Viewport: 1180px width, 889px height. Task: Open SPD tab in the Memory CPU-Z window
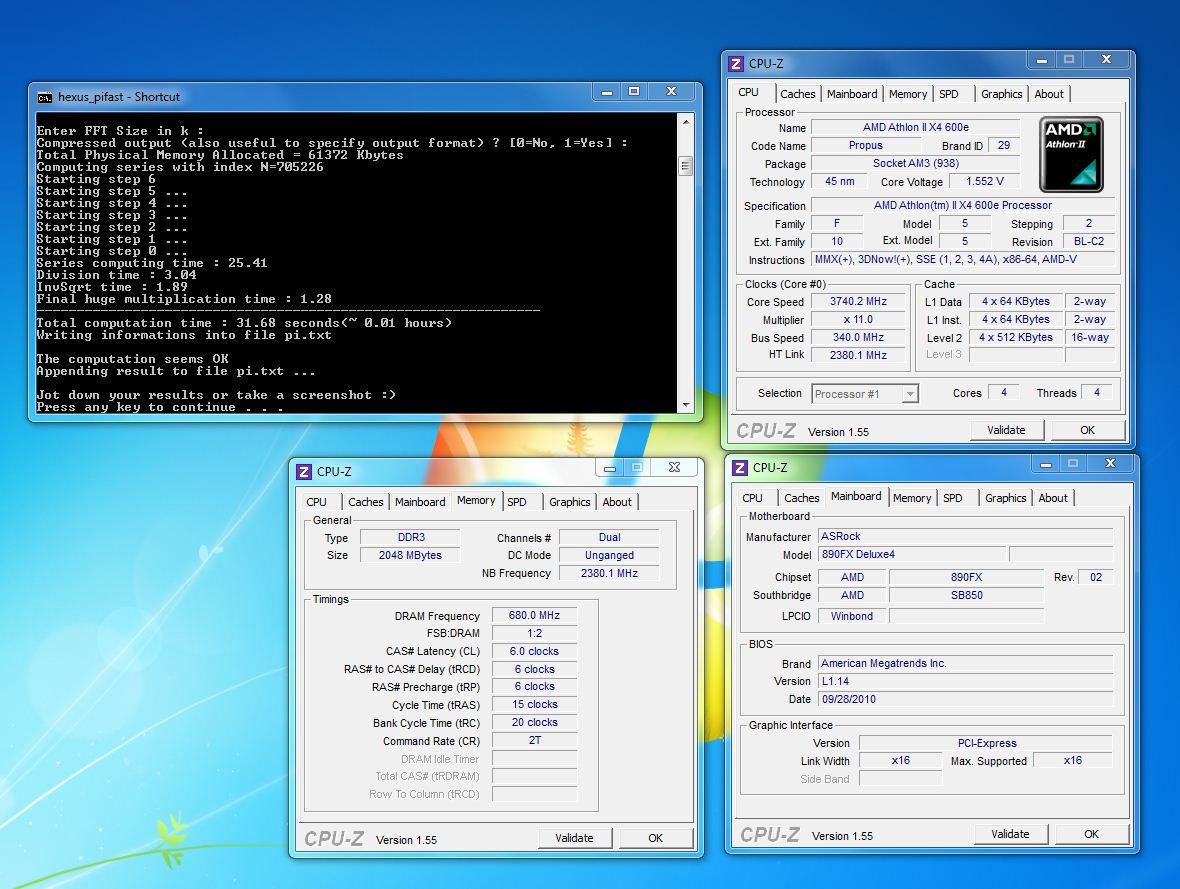[x=517, y=502]
